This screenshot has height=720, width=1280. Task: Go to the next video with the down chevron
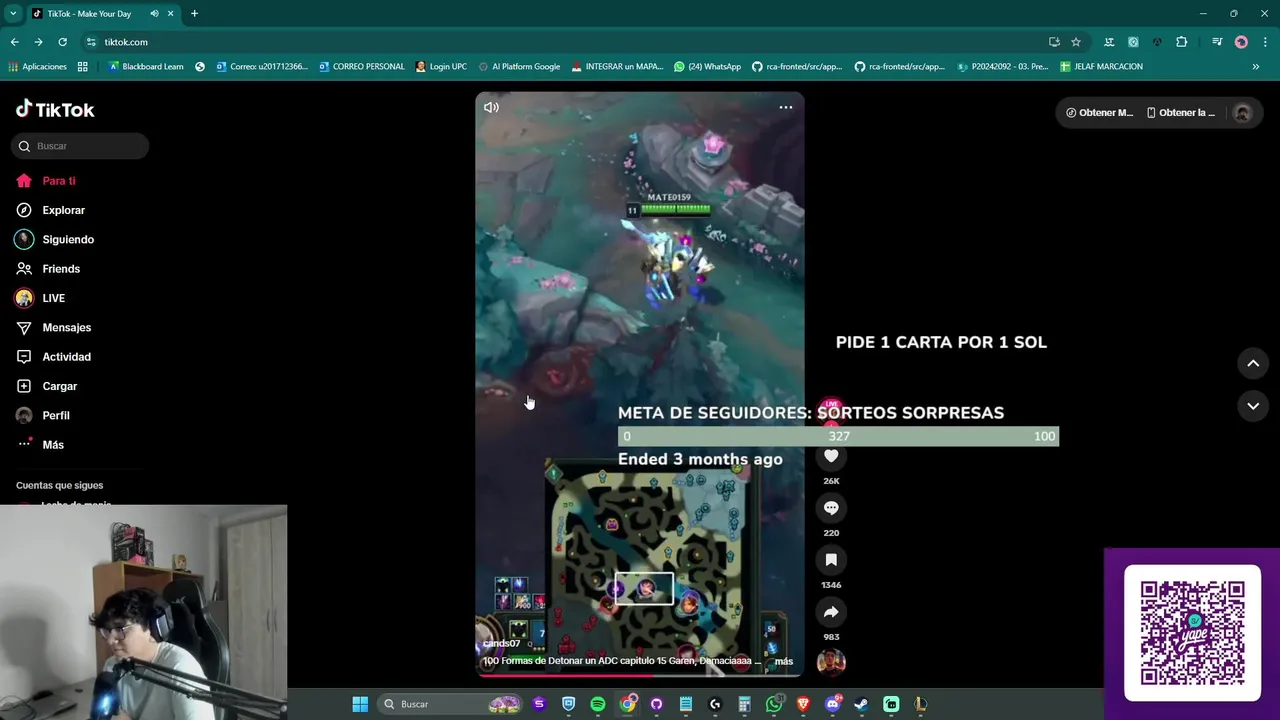coord(1253,406)
